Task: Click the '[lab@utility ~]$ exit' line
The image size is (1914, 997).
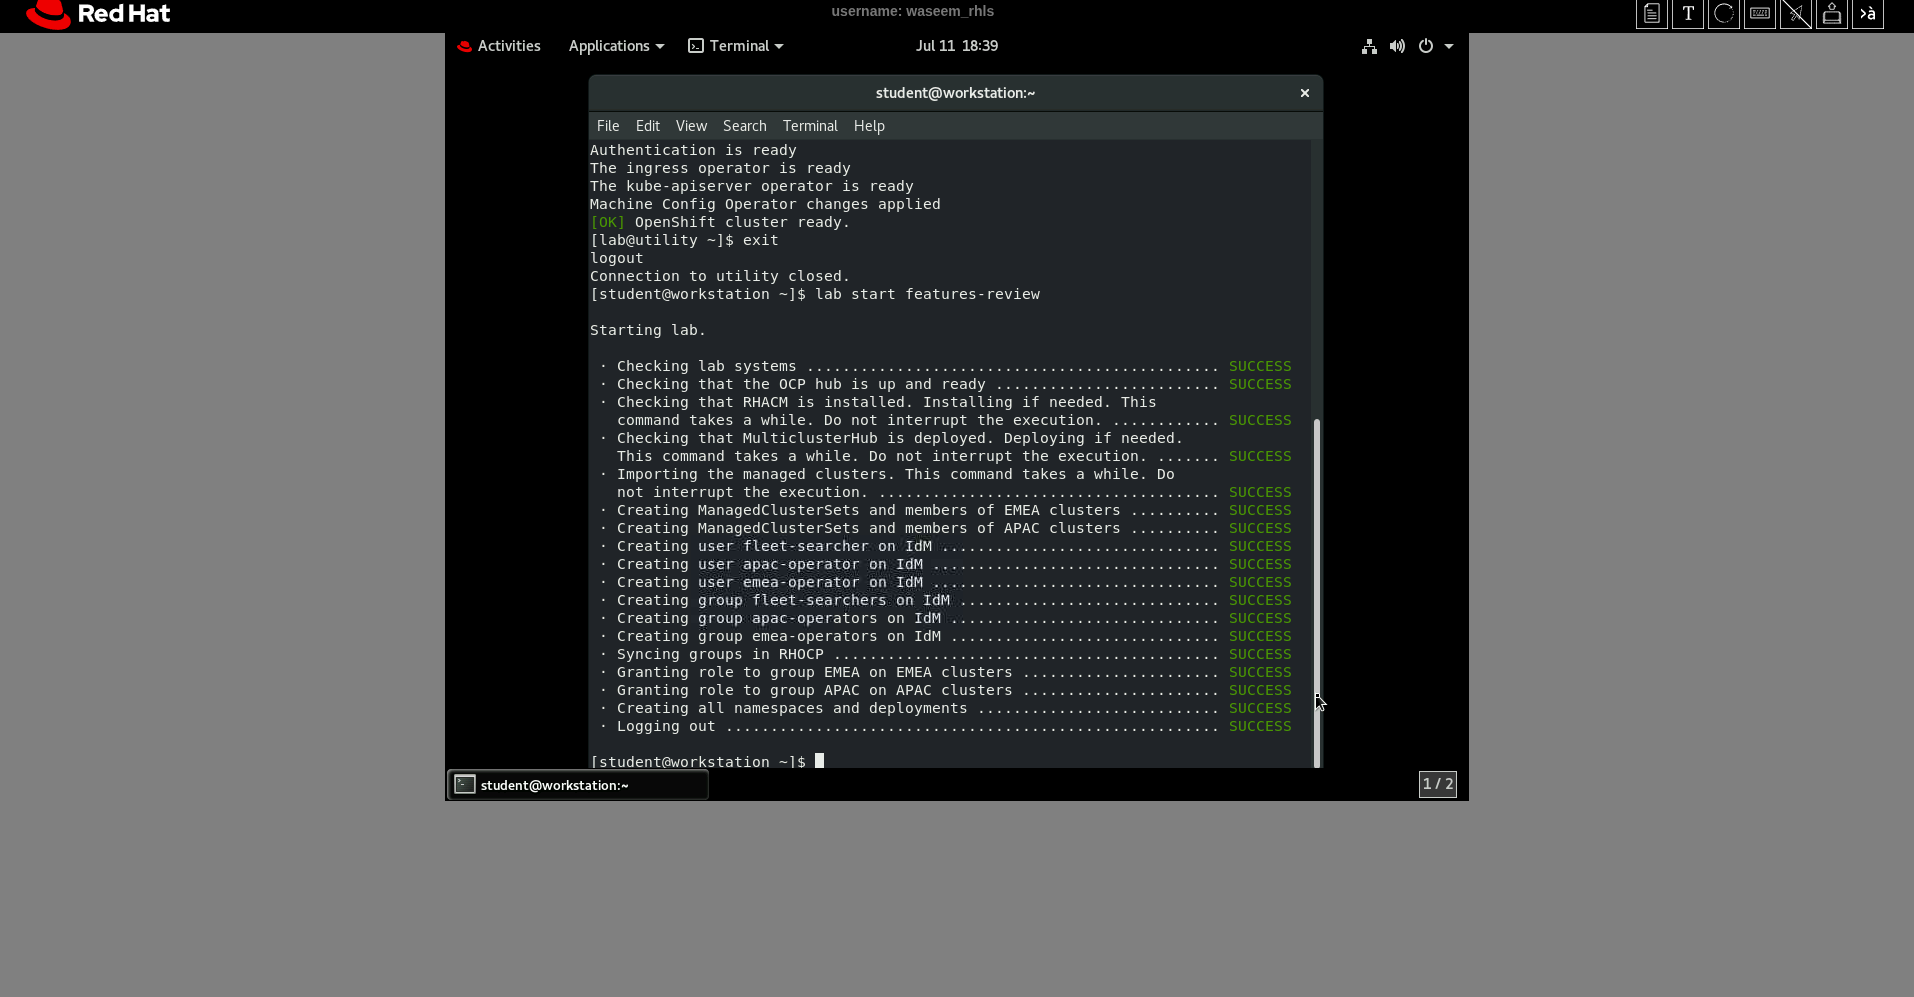Action: point(684,240)
